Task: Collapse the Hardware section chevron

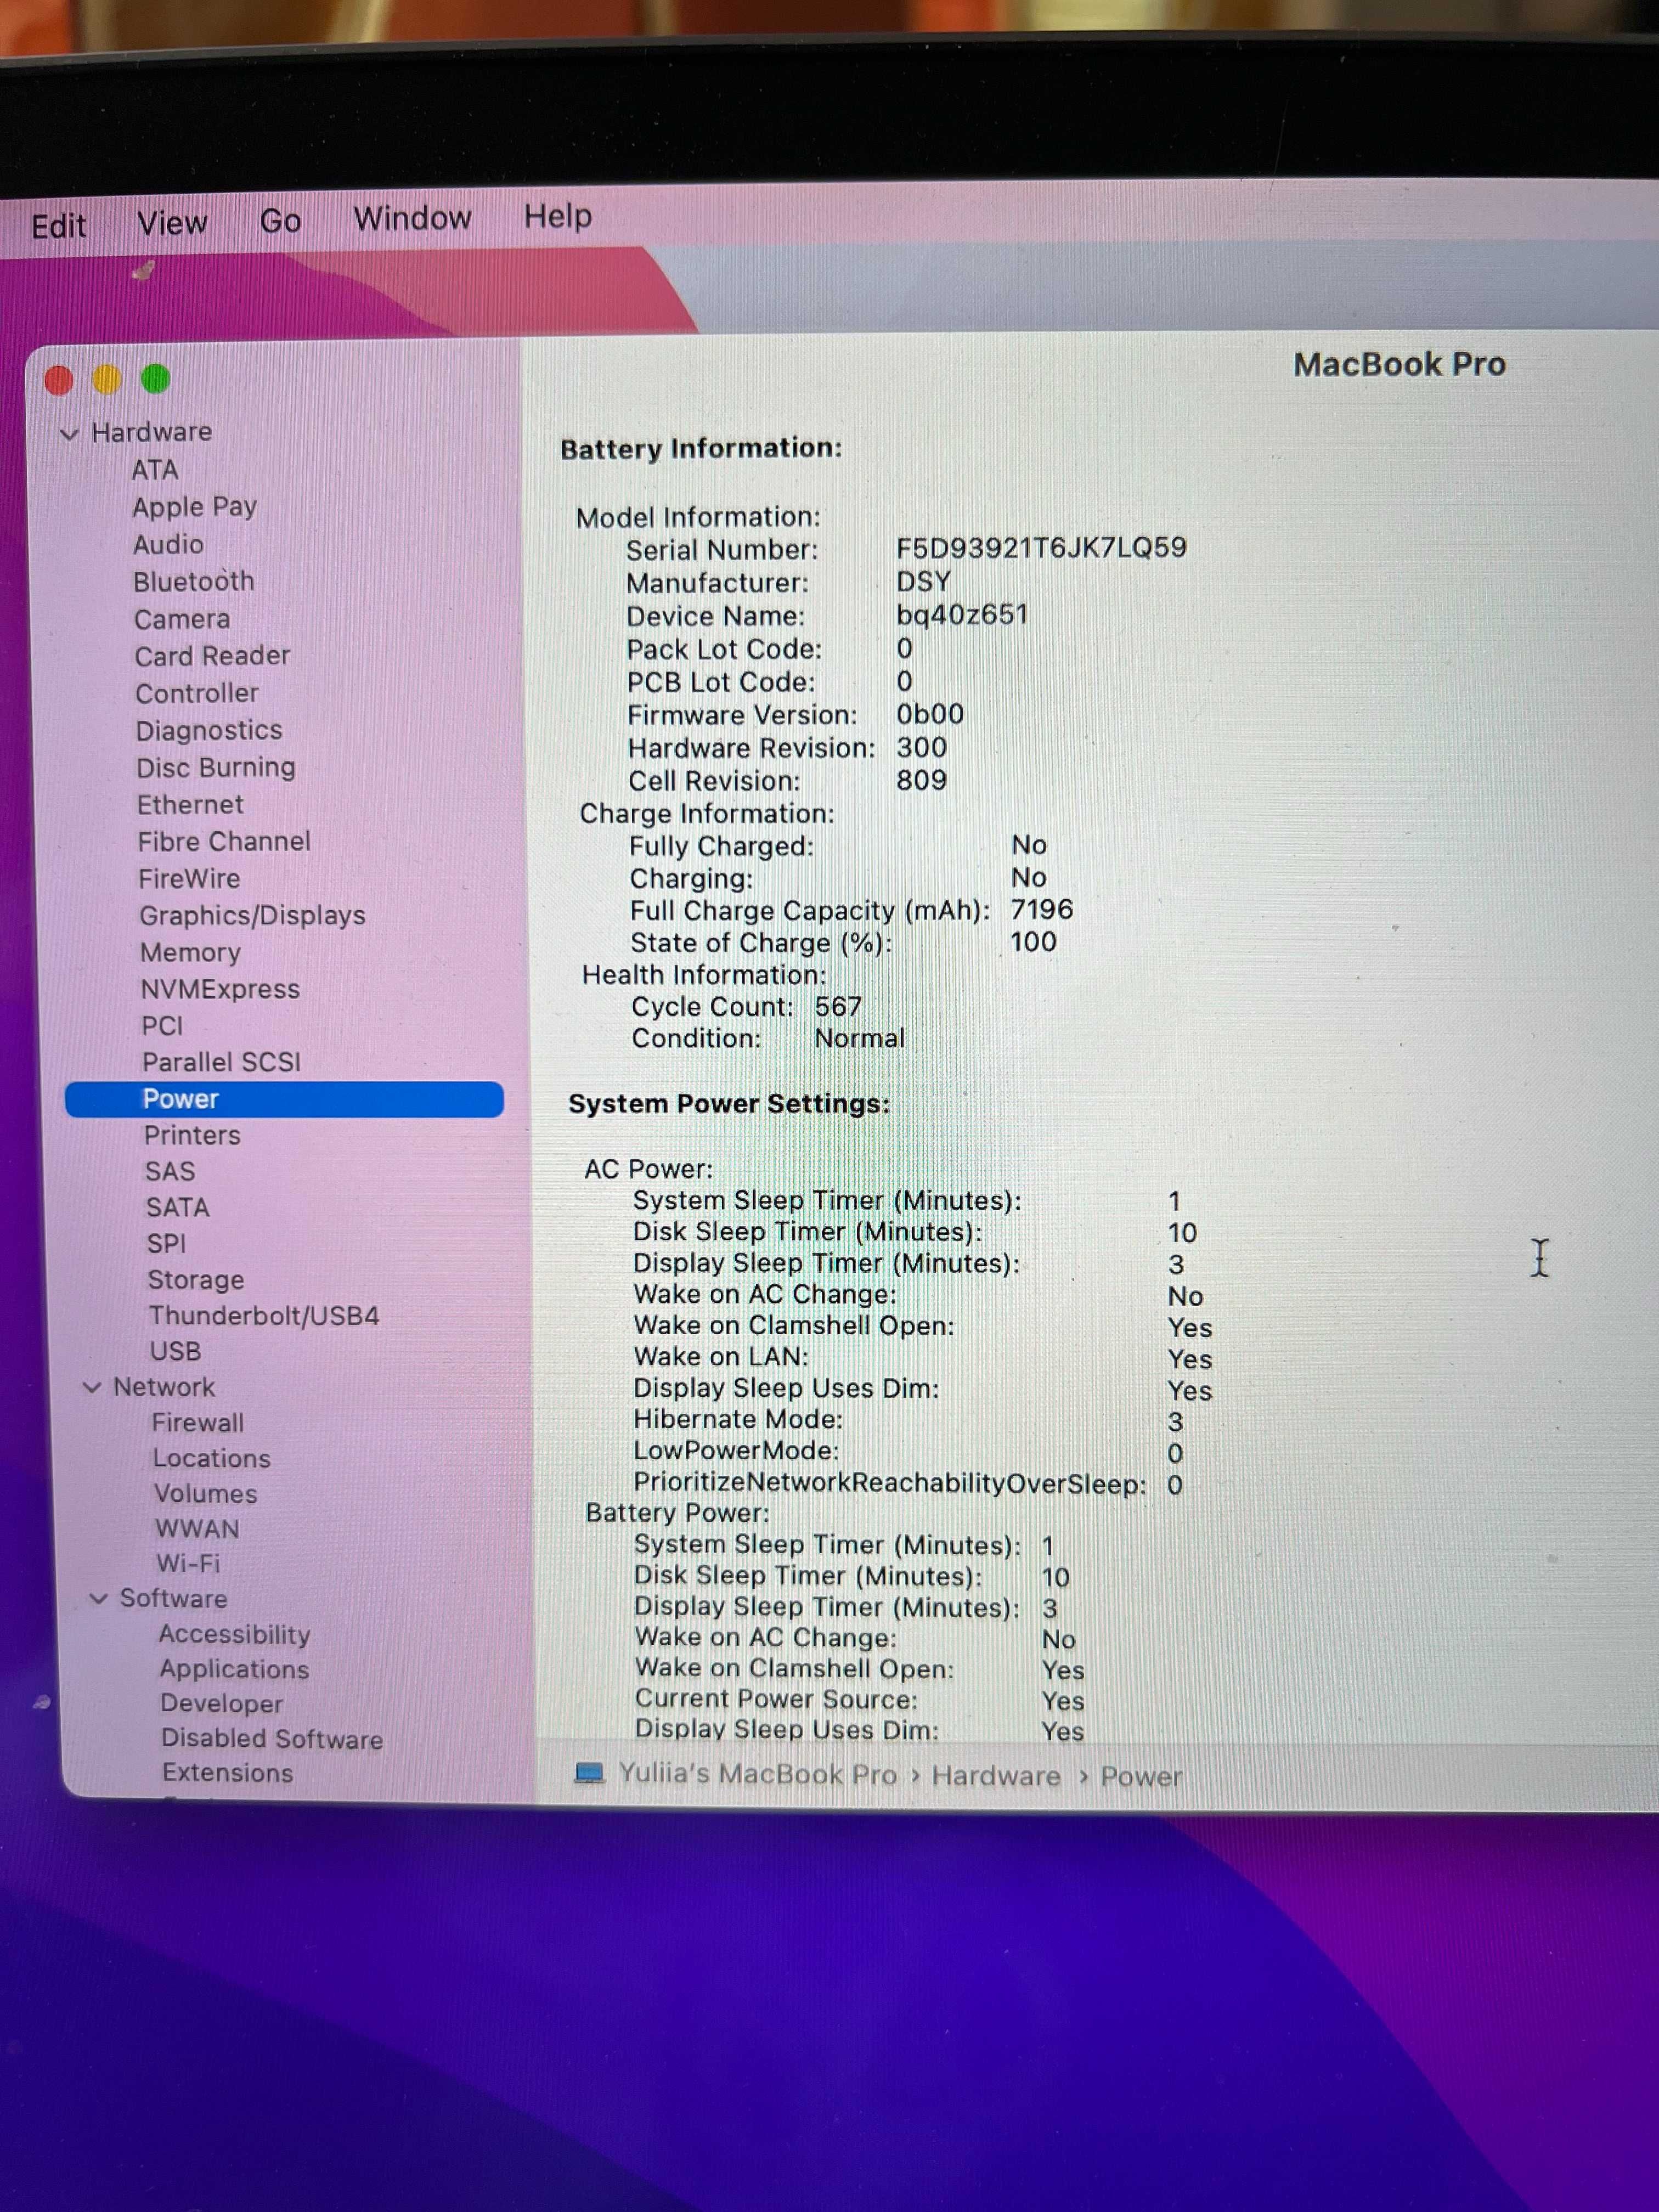Action: 69,434
